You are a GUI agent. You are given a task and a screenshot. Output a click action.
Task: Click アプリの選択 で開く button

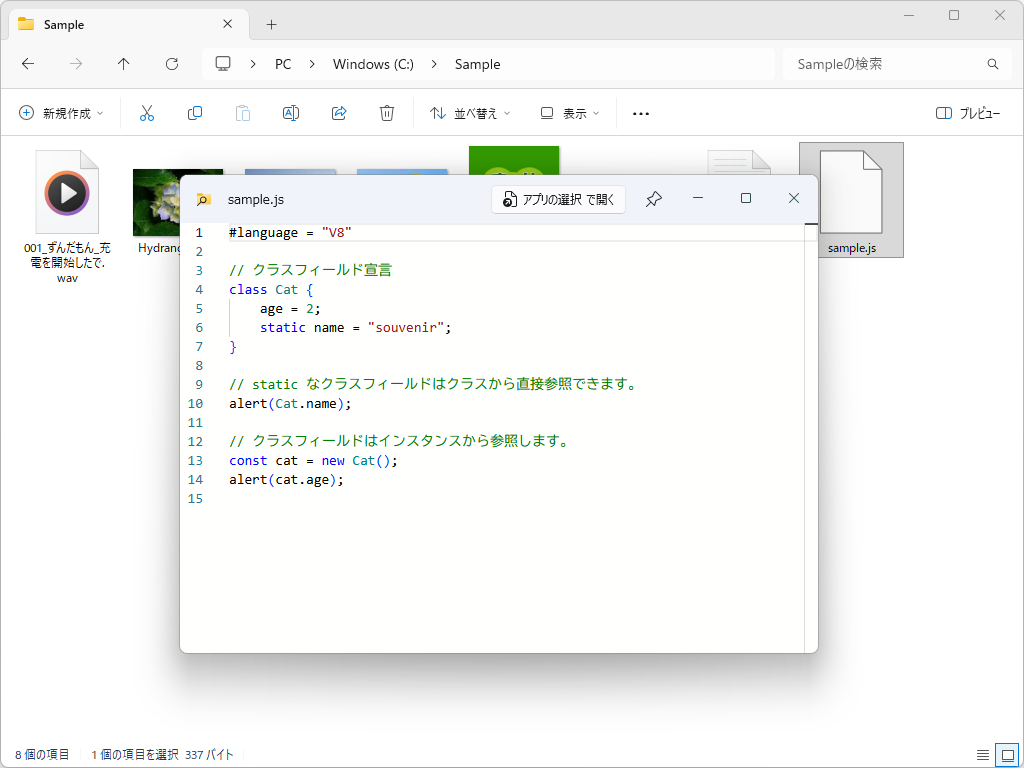tap(558, 199)
